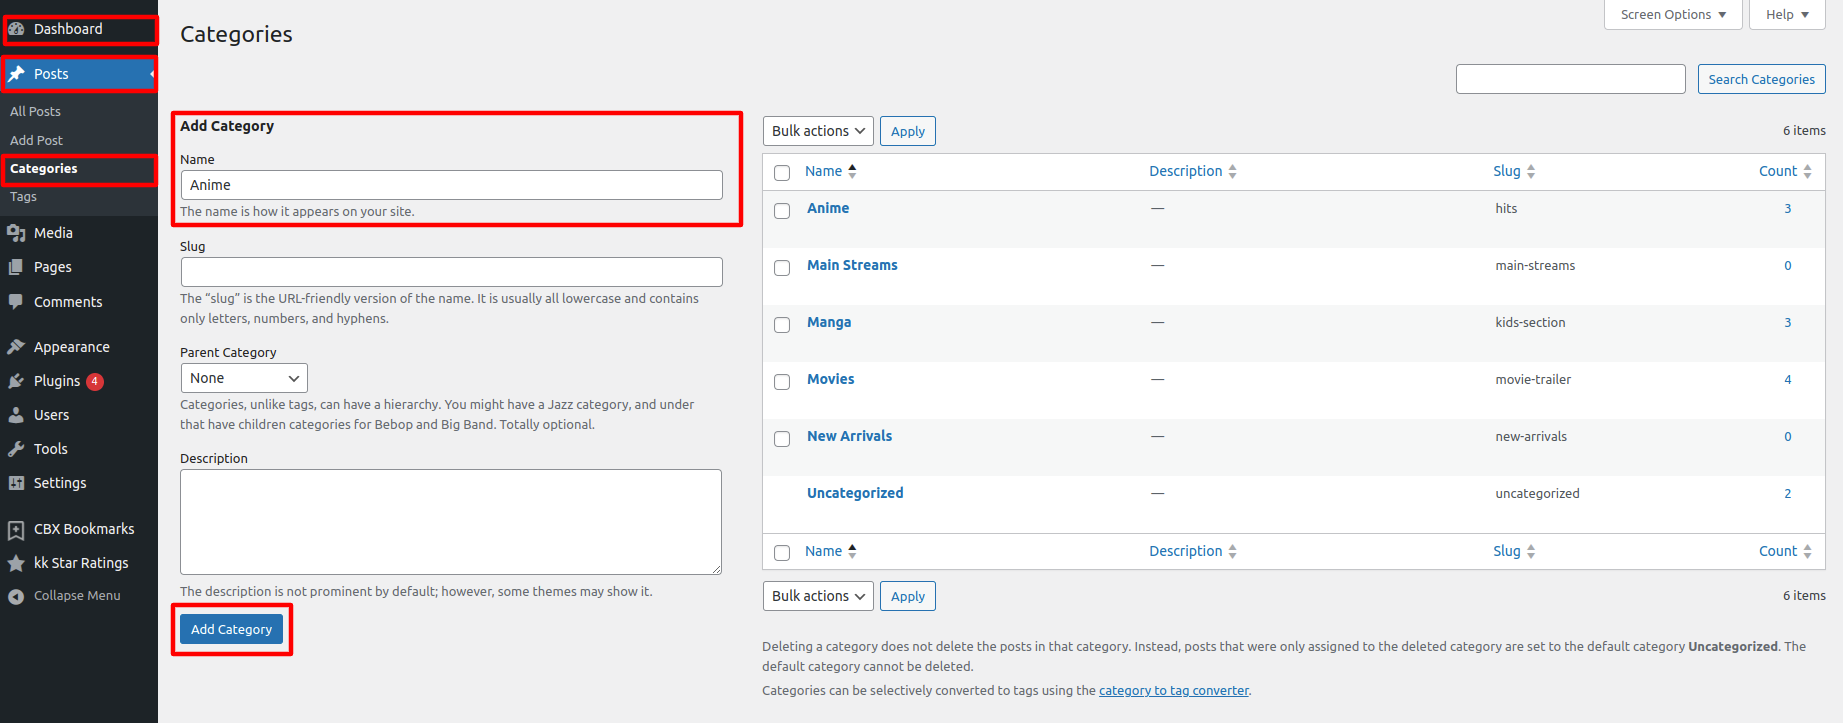
Task: Click the Users person icon
Action: (x=16, y=415)
